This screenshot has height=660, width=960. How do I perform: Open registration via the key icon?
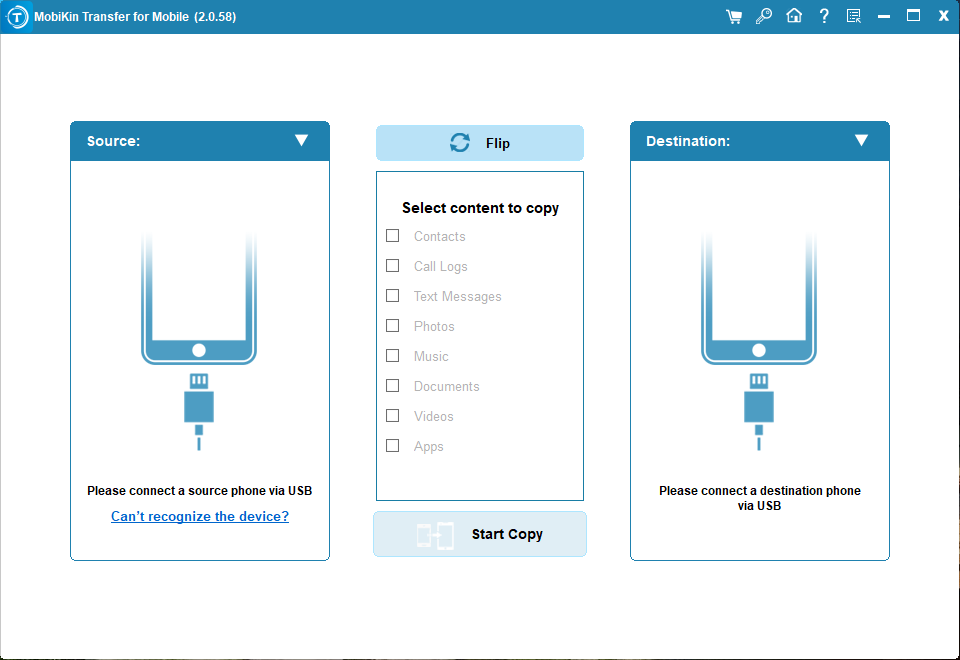764,16
